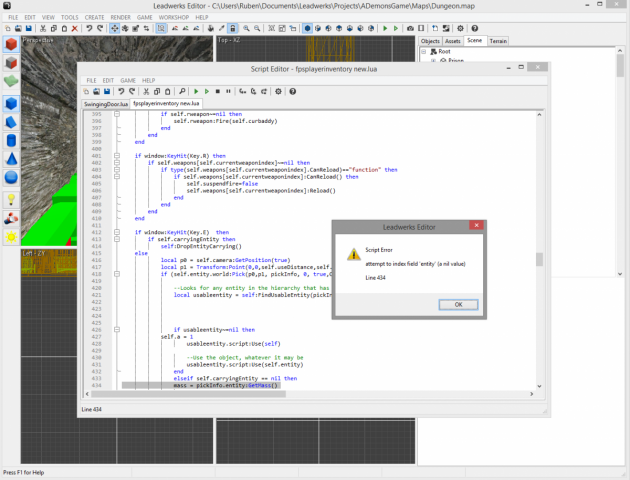Click OK in the Script Error dialog

click(x=458, y=304)
